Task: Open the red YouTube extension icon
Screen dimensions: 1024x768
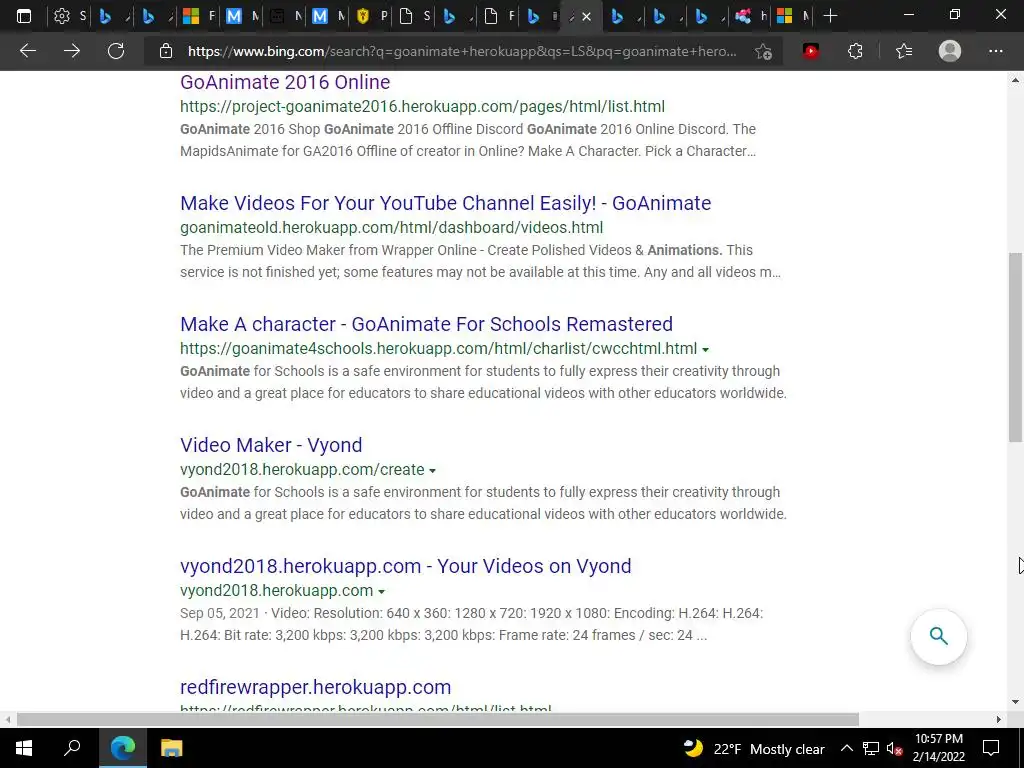Action: pyautogui.click(x=810, y=51)
